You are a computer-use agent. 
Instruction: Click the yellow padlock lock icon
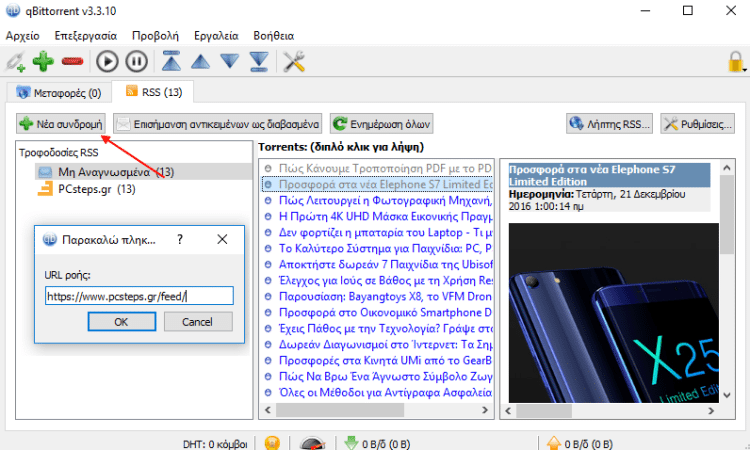click(x=735, y=62)
